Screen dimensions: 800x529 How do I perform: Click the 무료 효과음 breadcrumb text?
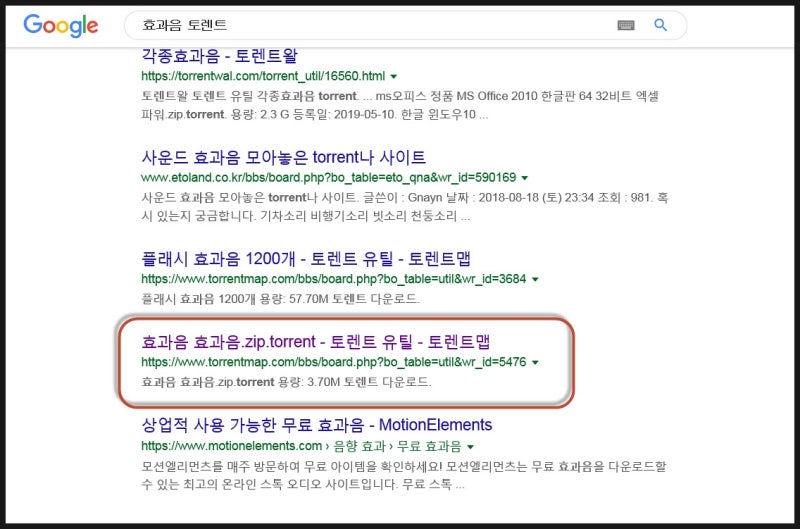[429, 446]
